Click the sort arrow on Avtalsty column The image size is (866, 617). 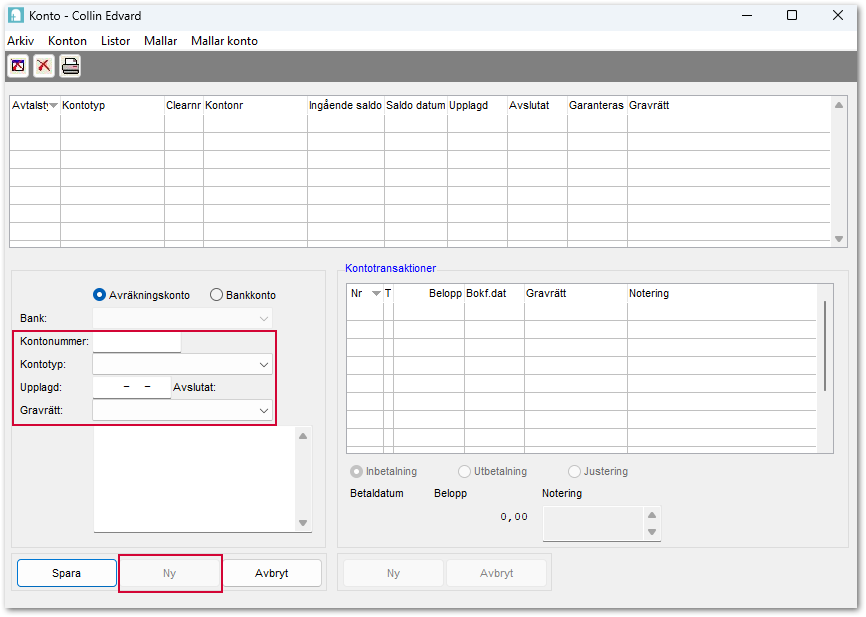(54, 106)
